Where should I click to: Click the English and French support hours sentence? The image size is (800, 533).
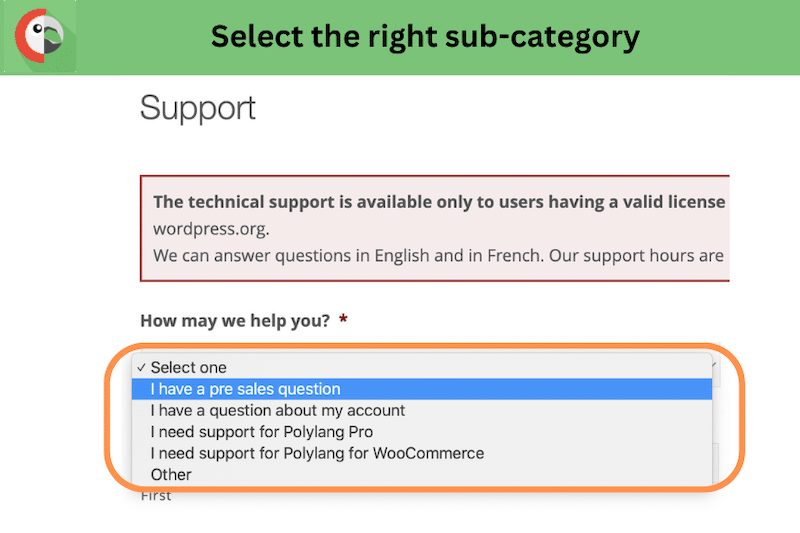pos(438,256)
